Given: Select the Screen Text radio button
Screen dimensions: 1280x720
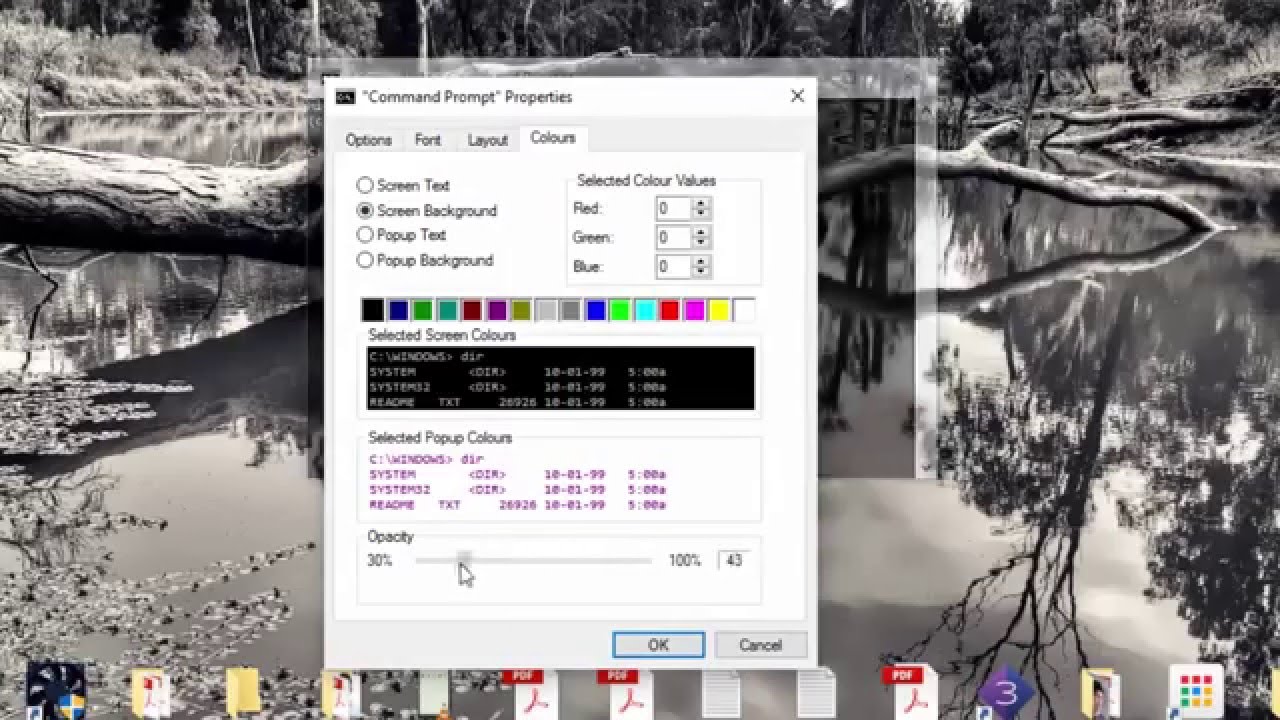Looking at the screenshot, I should (x=365, y=185).
